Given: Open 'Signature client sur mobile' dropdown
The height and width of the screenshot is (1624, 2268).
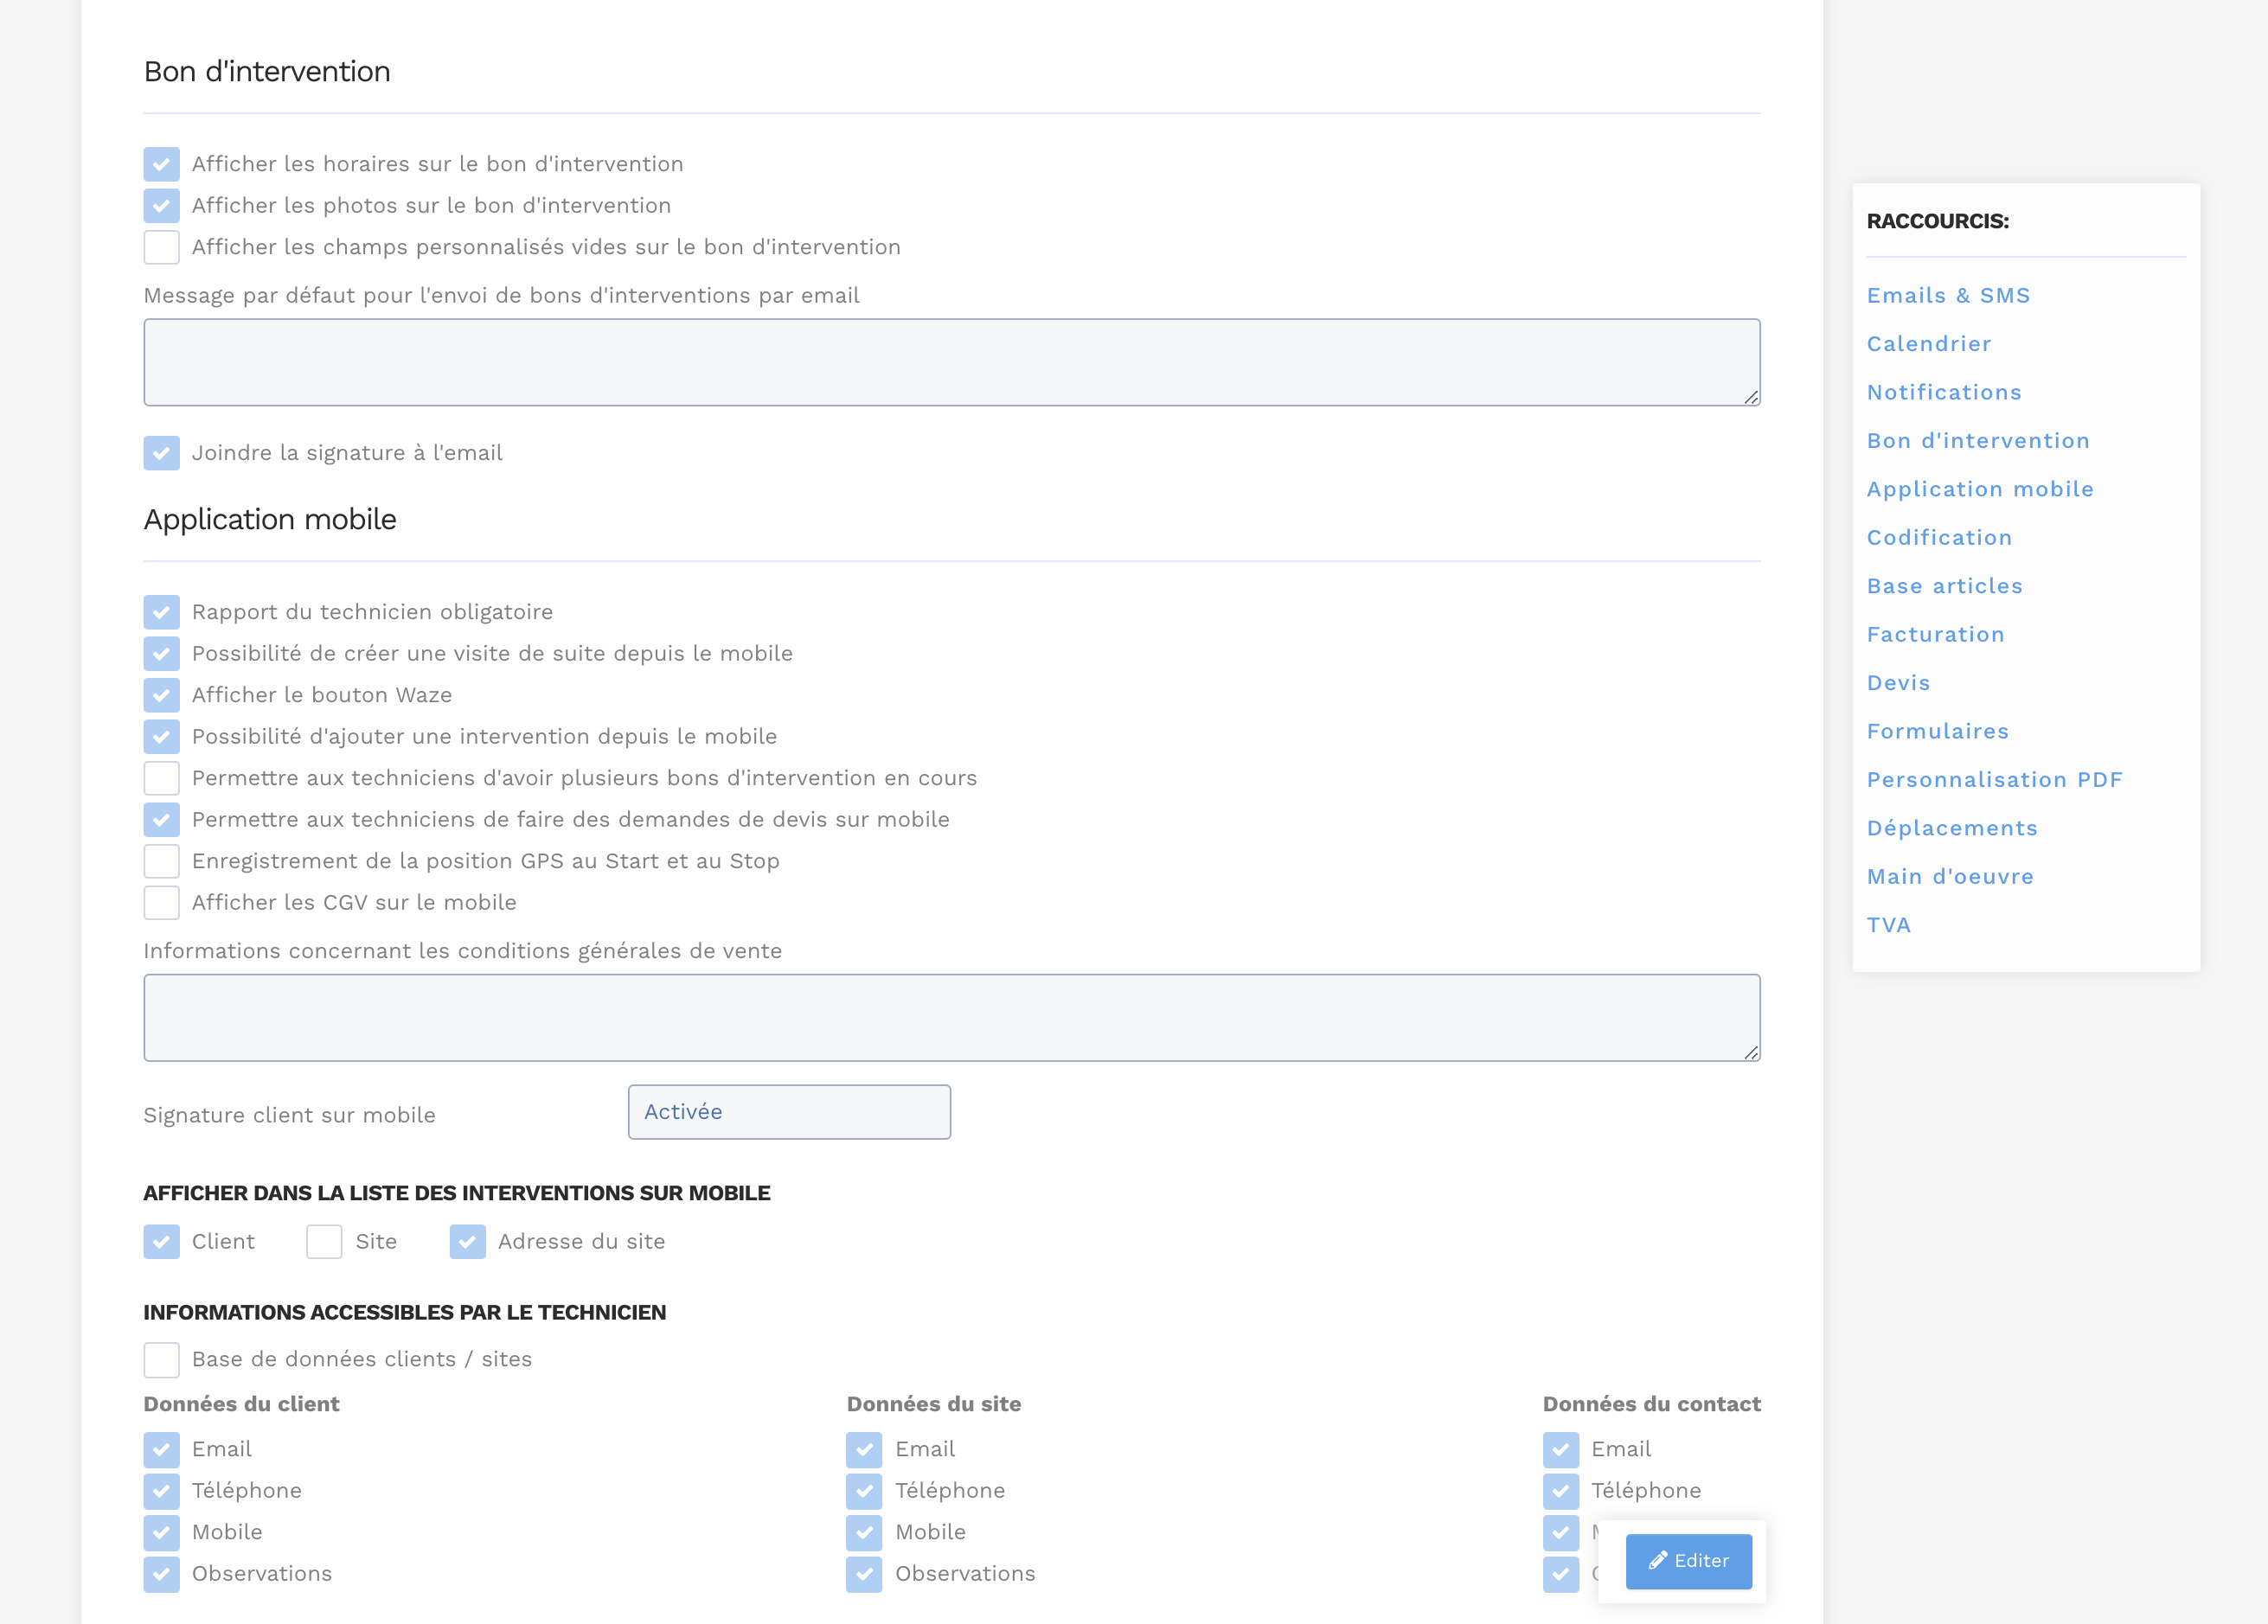Looking at the screenshot, I should click(788, 1112).
